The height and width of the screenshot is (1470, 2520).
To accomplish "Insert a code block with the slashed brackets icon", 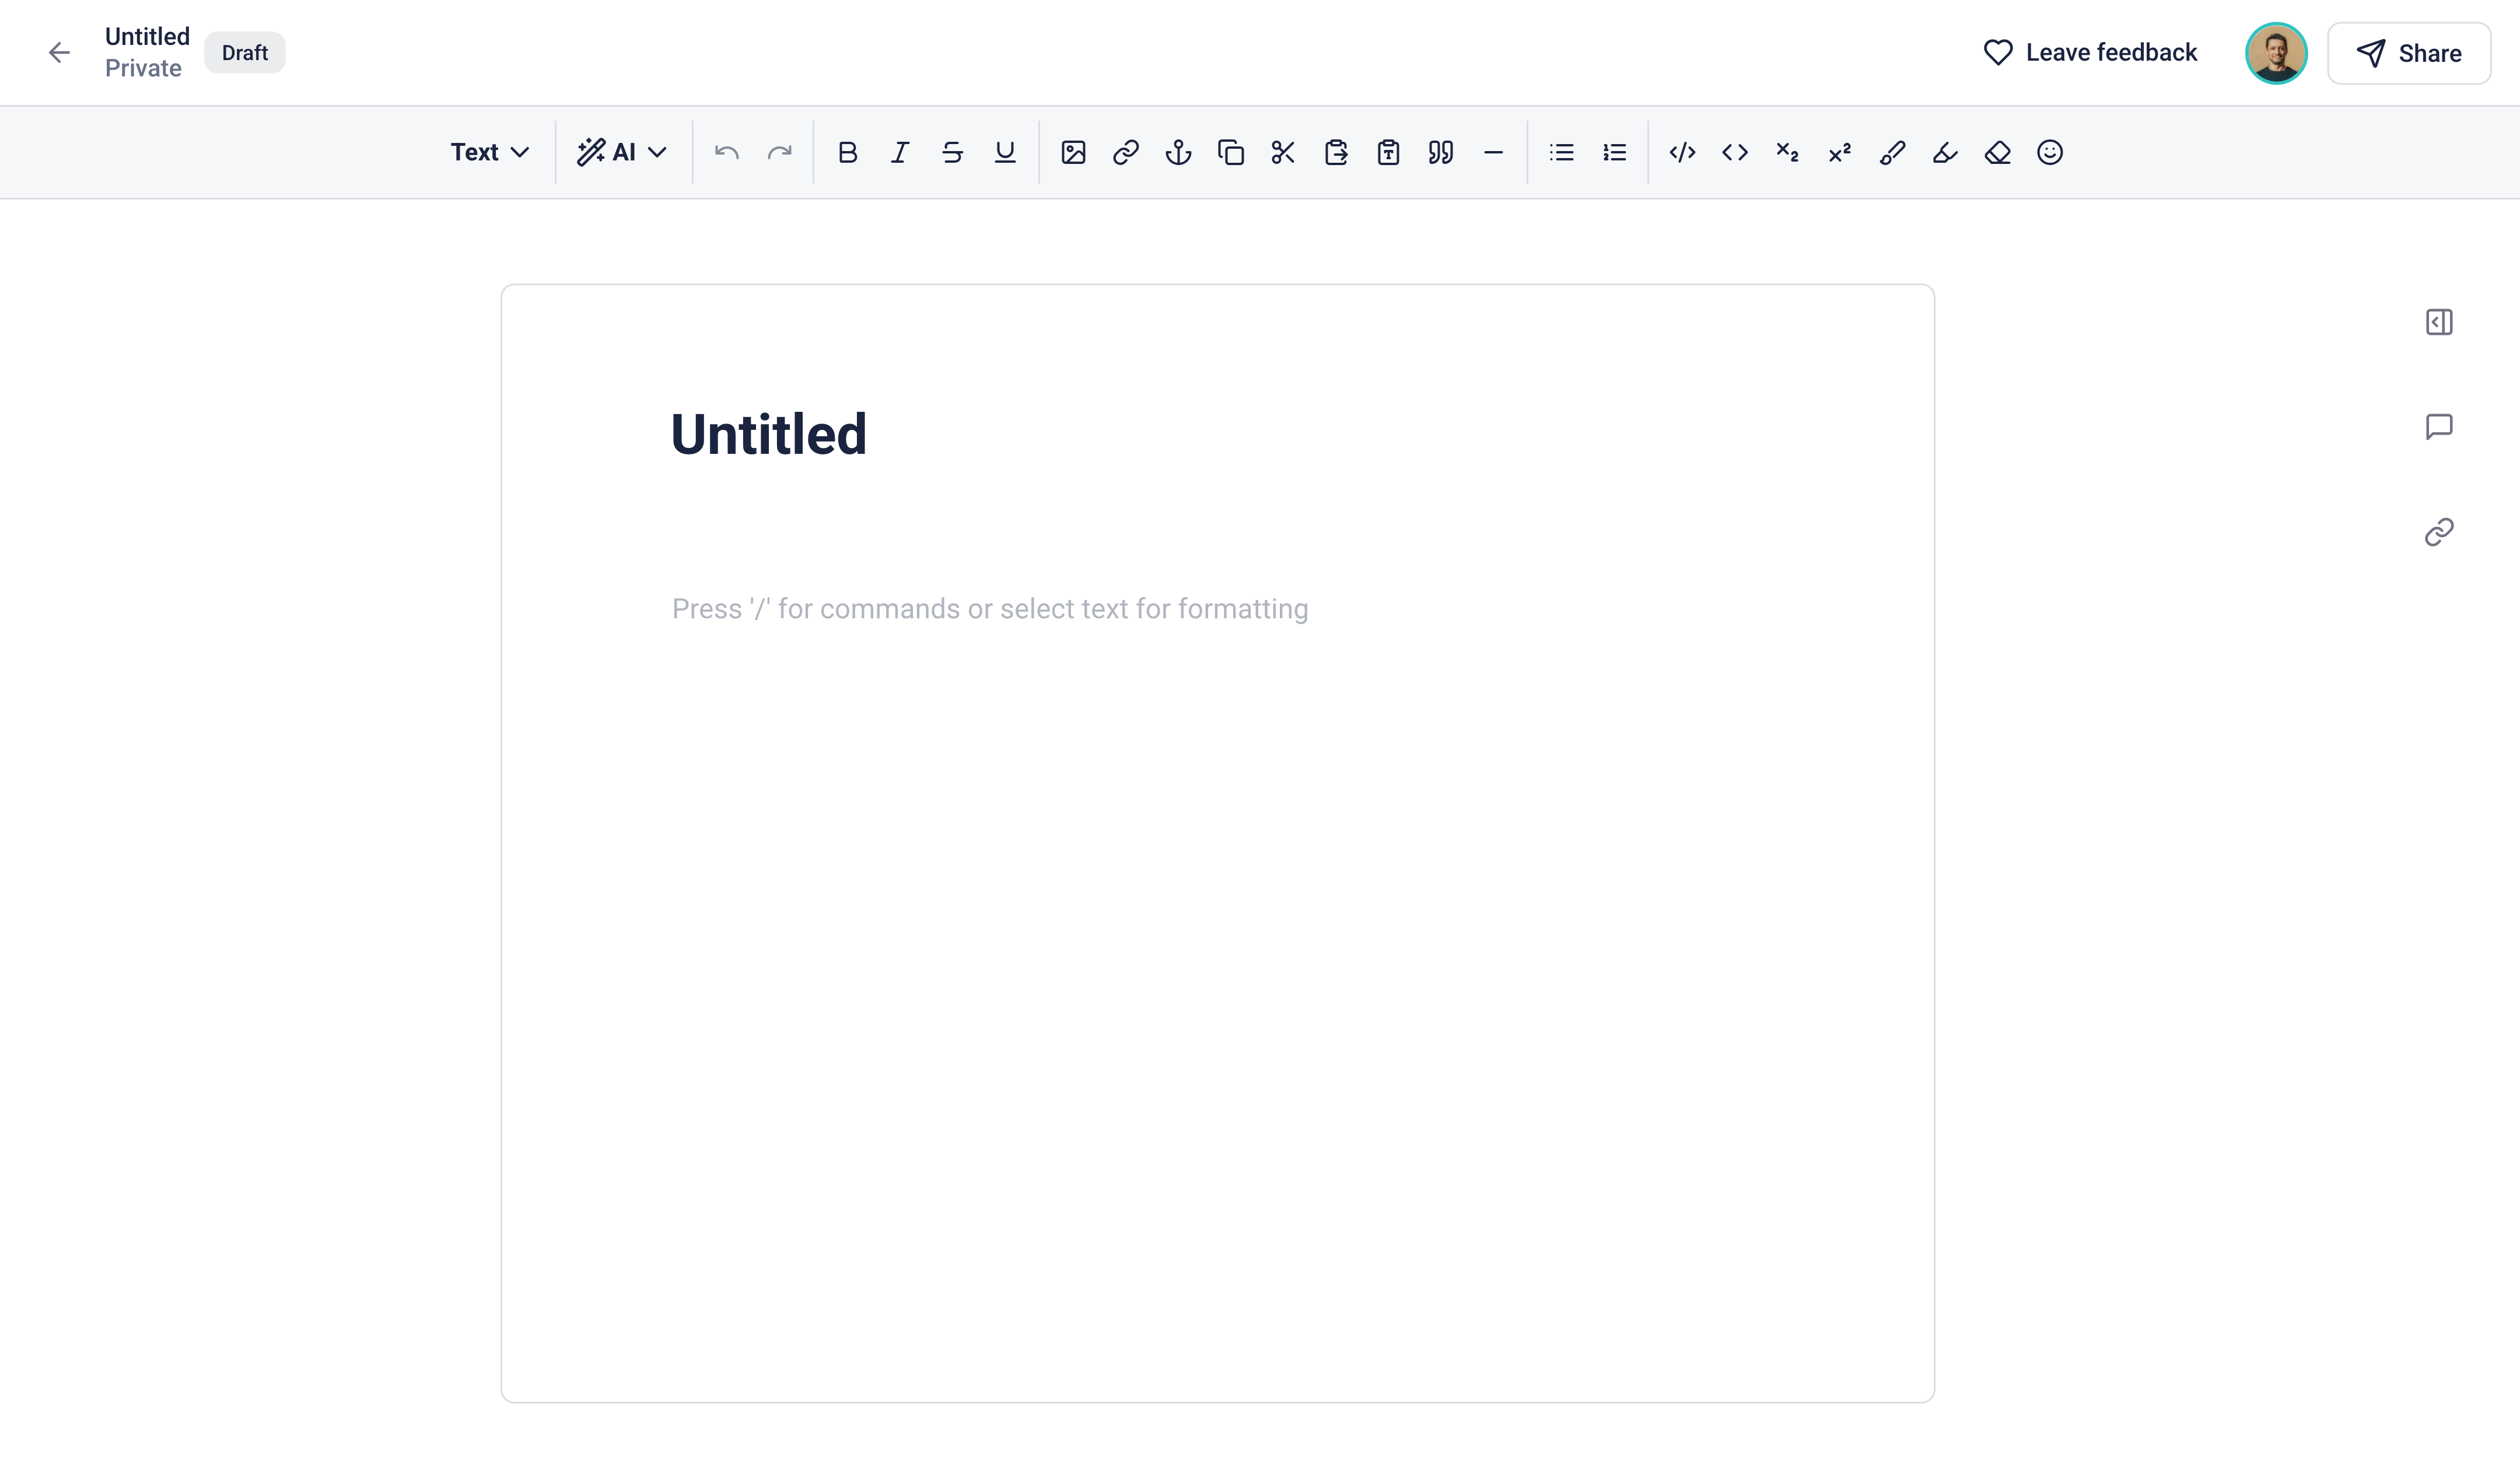I will (x=1682, y=152).
